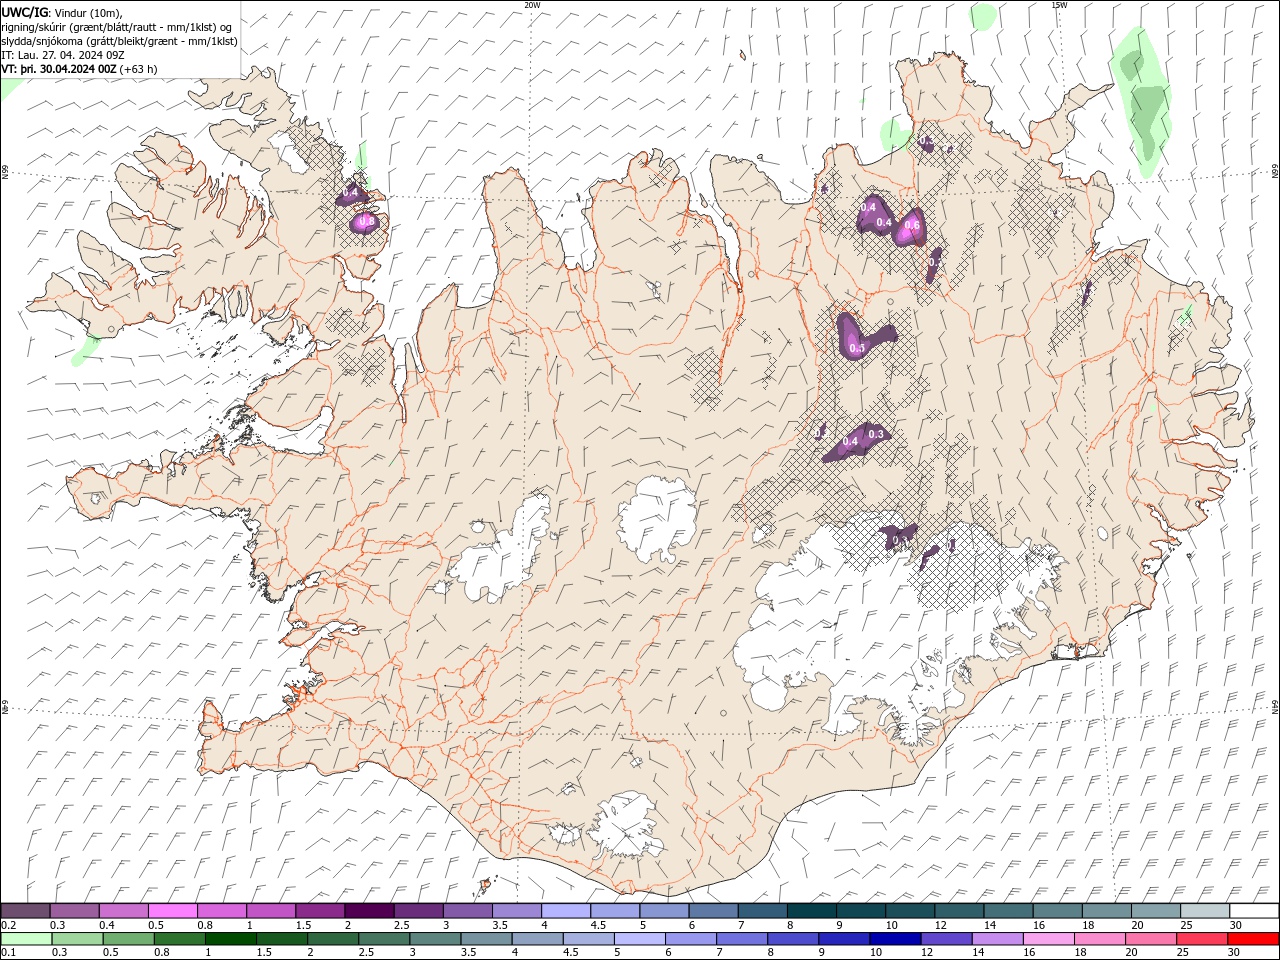Pick the lower legend swatch between 2.5 and 3

[x=384, y=939]
